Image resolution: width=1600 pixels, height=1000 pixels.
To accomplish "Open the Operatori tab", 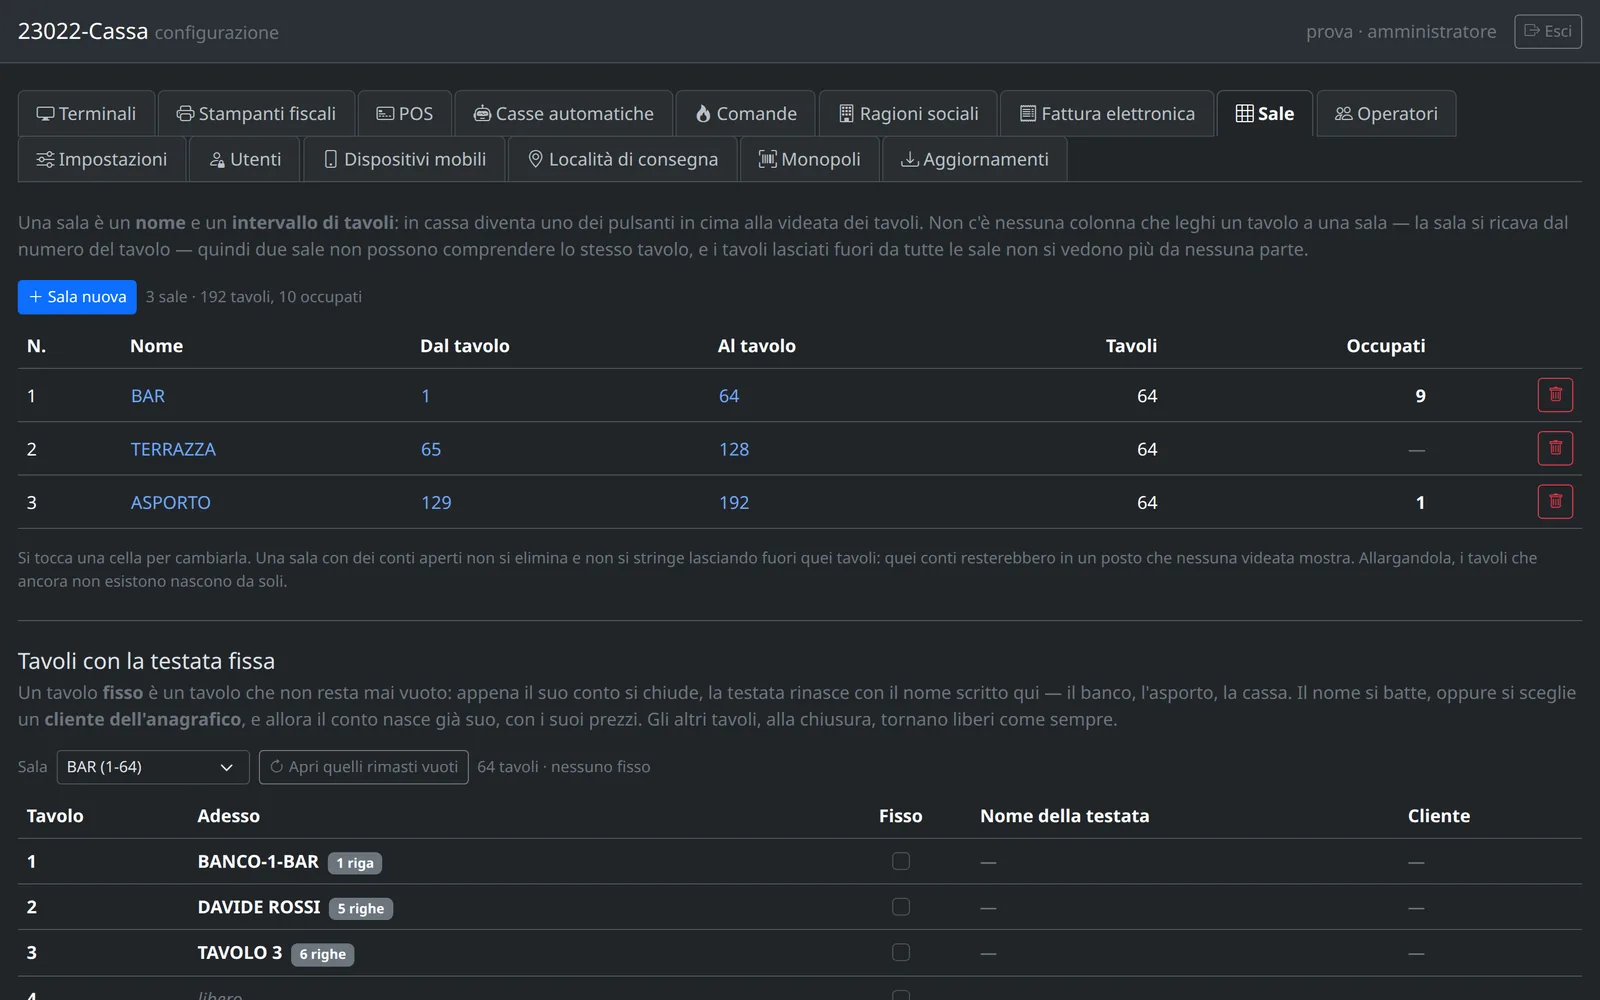I will [x=1386, y=113].
